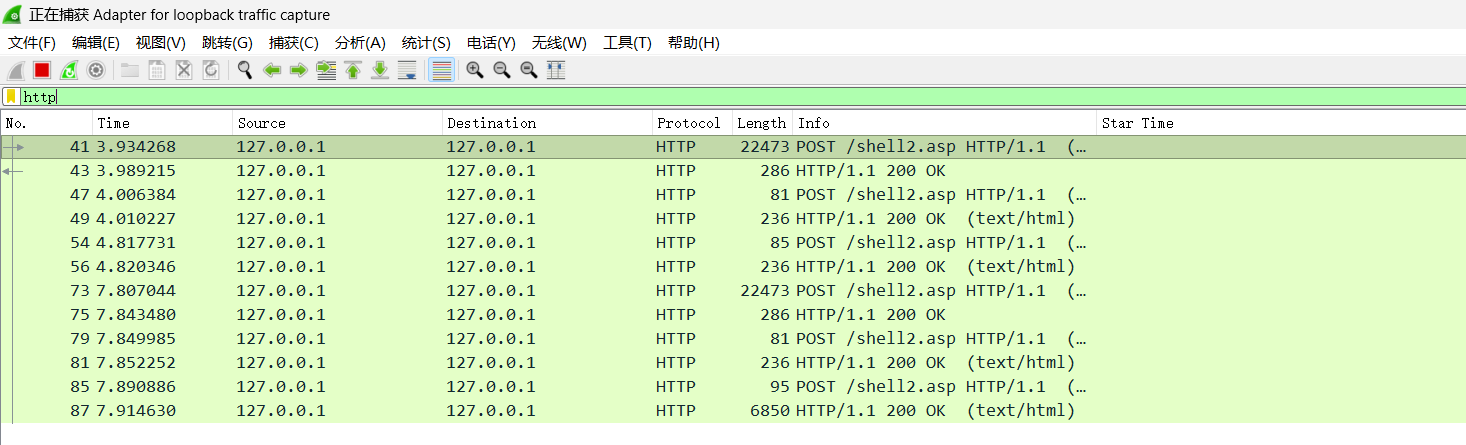Viewport: 1466px width, 445px height.
Task: Go back to previous packet arrow
Action: click(x=271, y=70)
